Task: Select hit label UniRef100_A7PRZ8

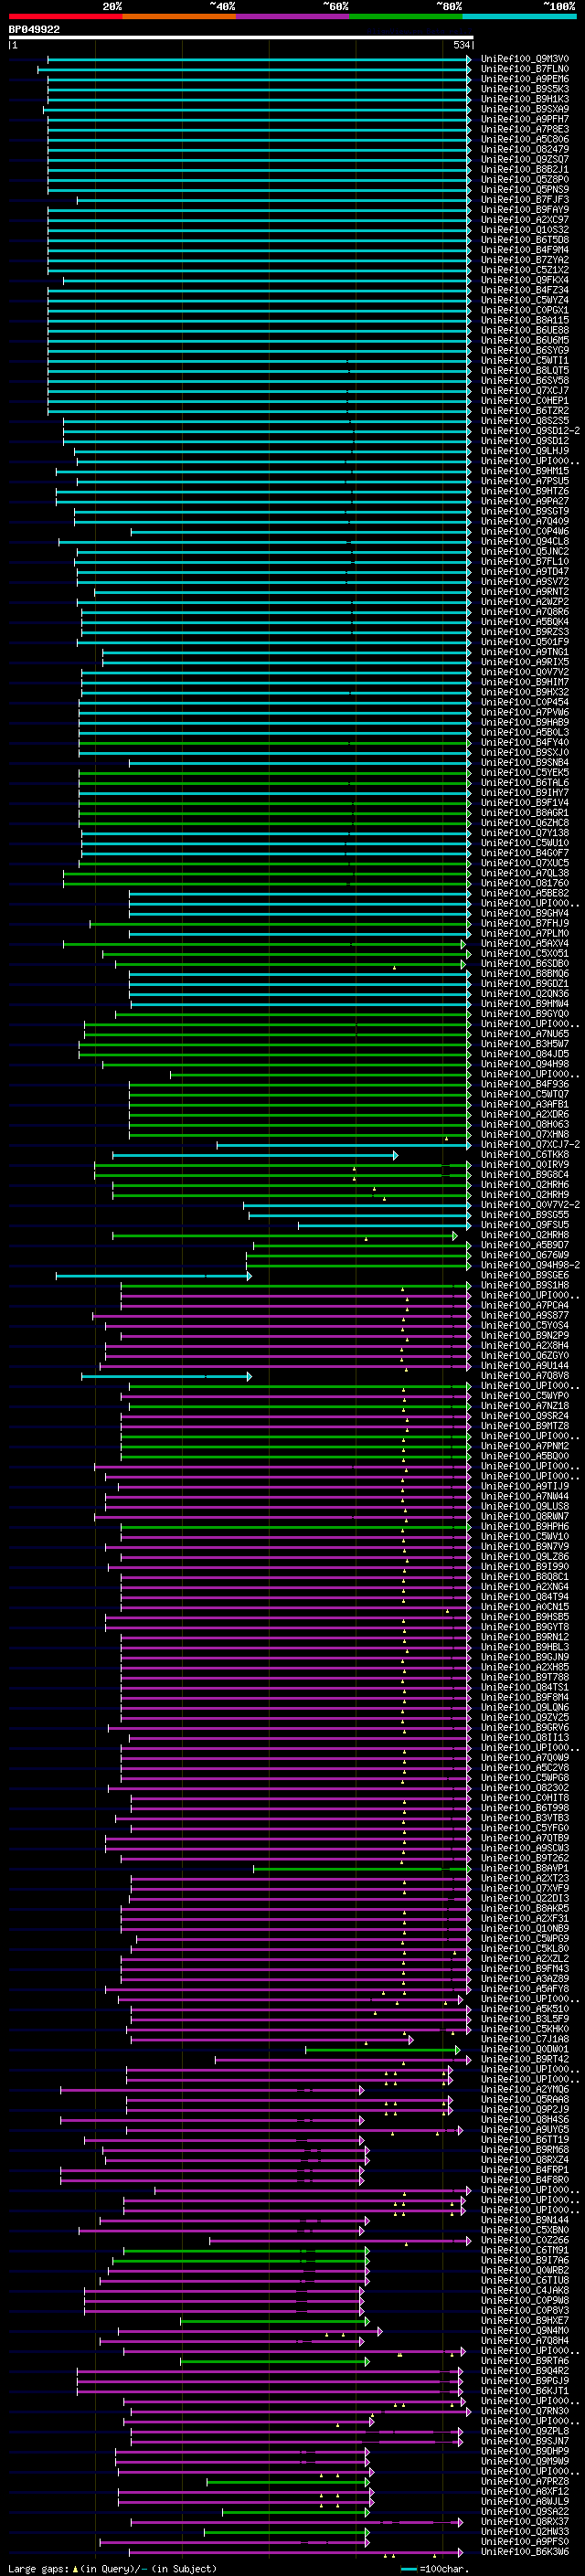Action: [x=525, y=2482]
